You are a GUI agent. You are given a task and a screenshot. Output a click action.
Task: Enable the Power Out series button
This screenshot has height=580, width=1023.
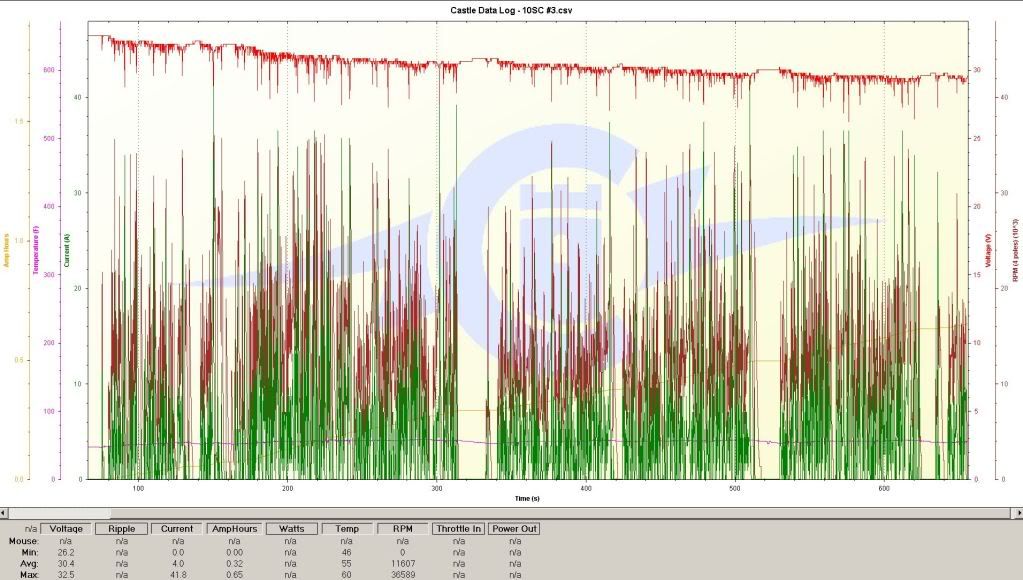pos(514,529)
